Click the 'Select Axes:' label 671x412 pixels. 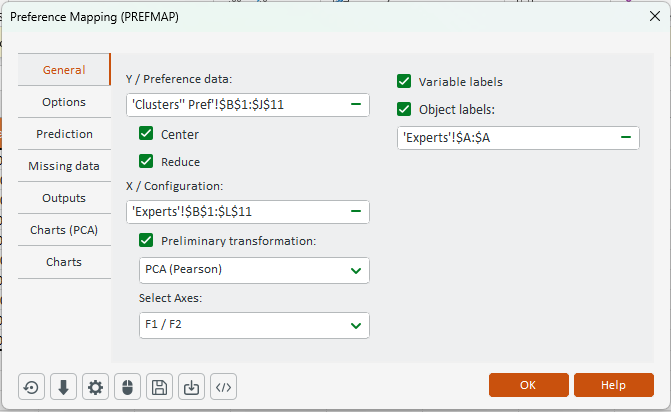coord(170,298)
